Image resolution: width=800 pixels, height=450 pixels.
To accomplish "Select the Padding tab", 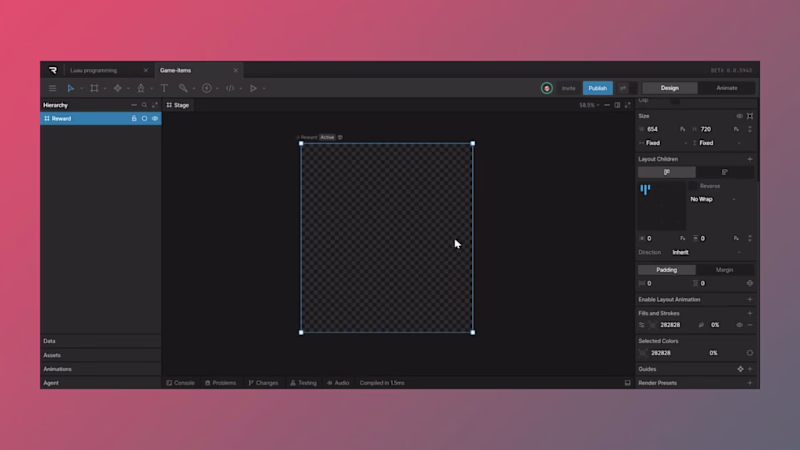I will [x=666, y=270].
